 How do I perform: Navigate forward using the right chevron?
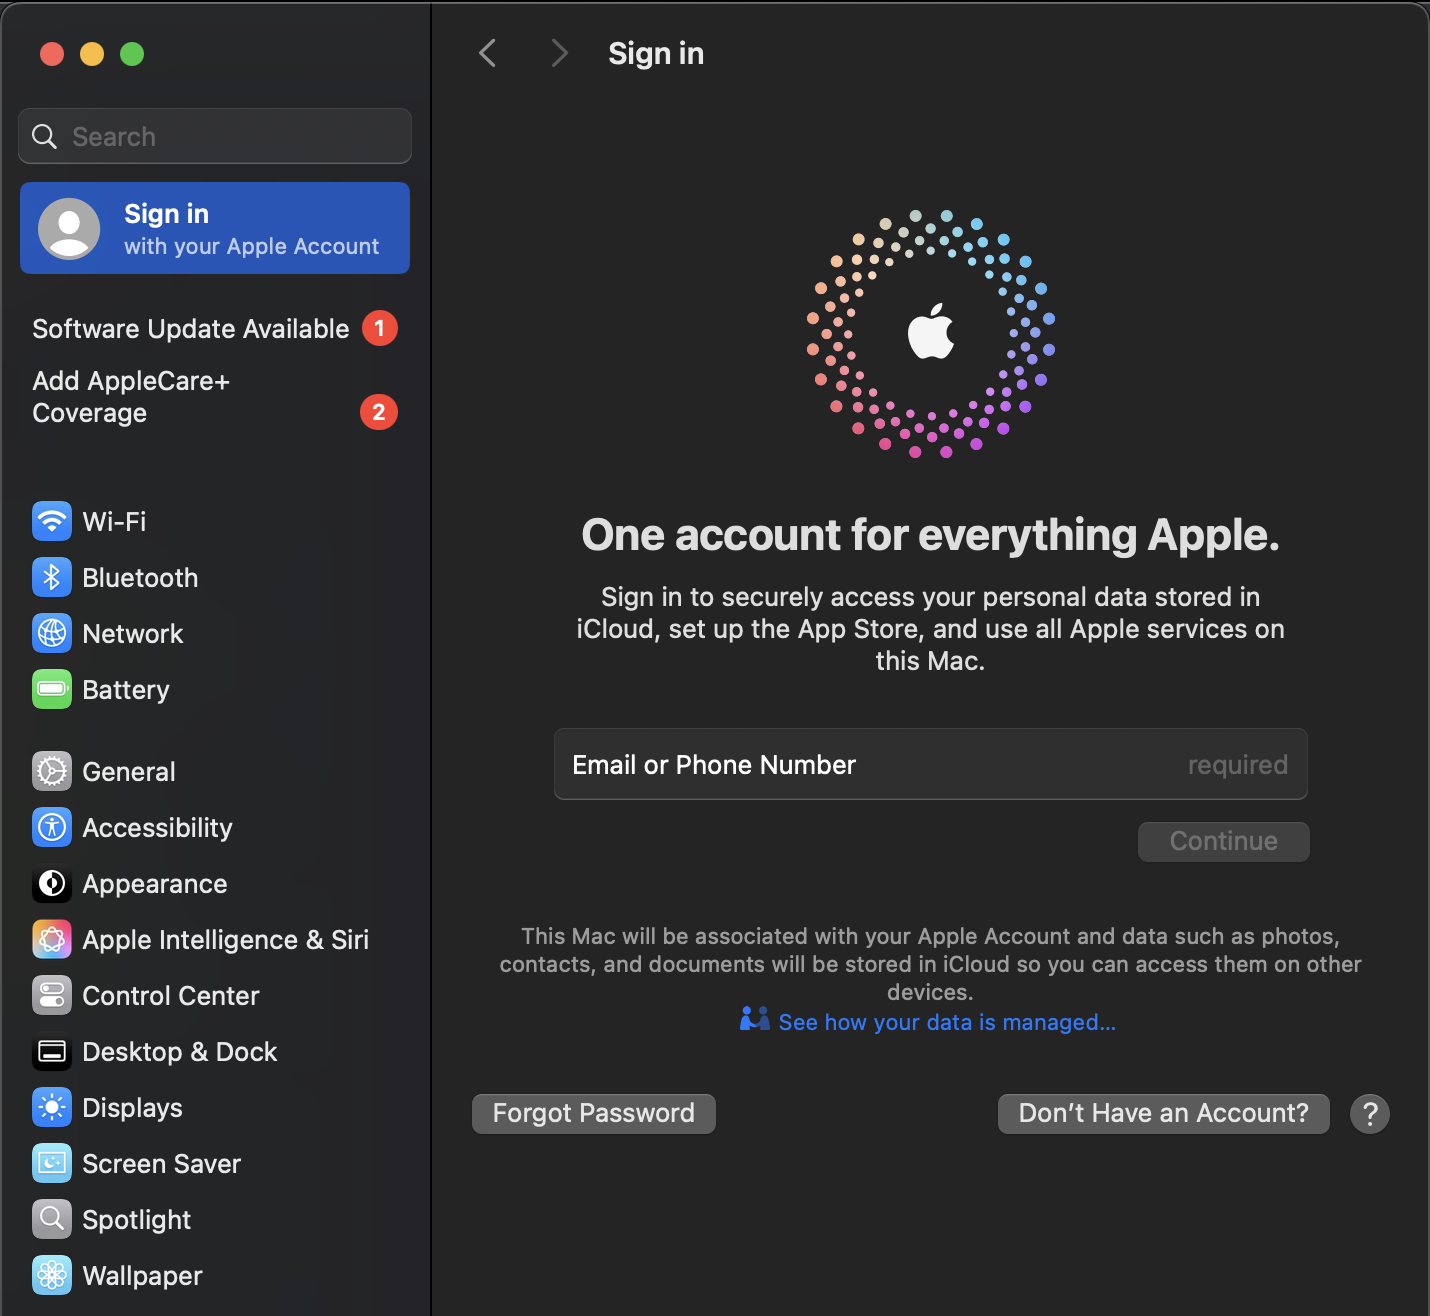(559, 53)
